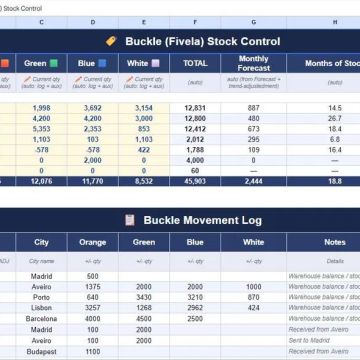The width and height of the screenshot is (360, 360).
Task: Select grand total cell 45,903
Action: click(x=195, y=181)
